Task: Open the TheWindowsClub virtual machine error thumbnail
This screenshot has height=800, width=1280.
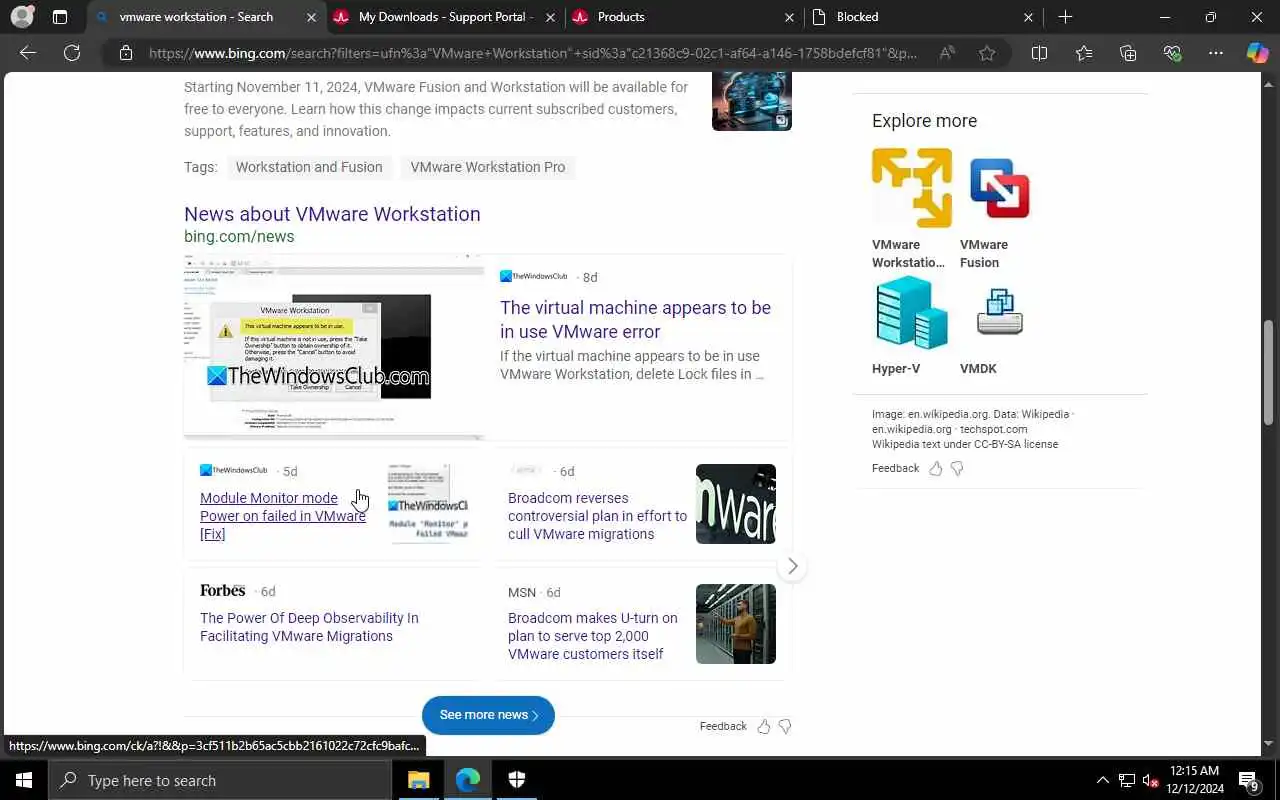Action: (334, 347)
